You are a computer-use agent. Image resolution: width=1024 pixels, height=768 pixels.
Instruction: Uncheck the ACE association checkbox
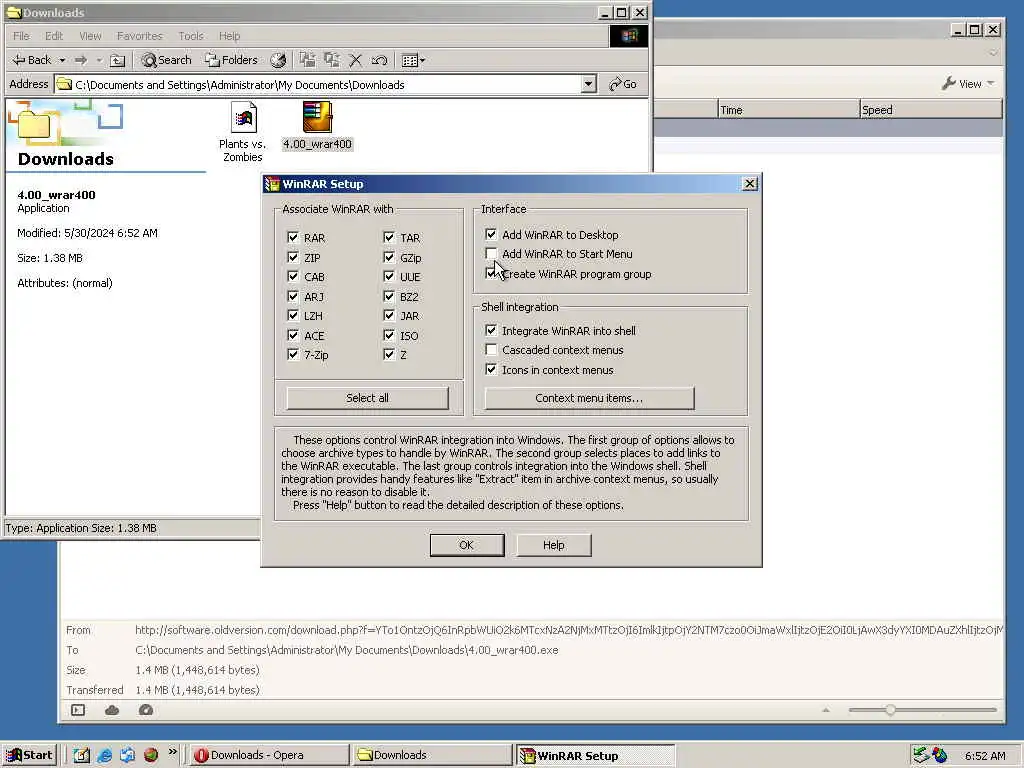click(293, 335)
